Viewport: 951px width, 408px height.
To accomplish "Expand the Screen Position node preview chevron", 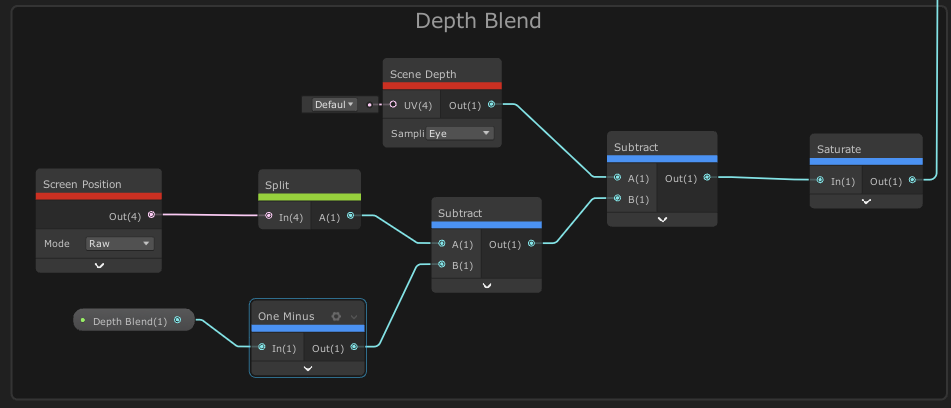I will pyautogui.click(x=99, y=265).
